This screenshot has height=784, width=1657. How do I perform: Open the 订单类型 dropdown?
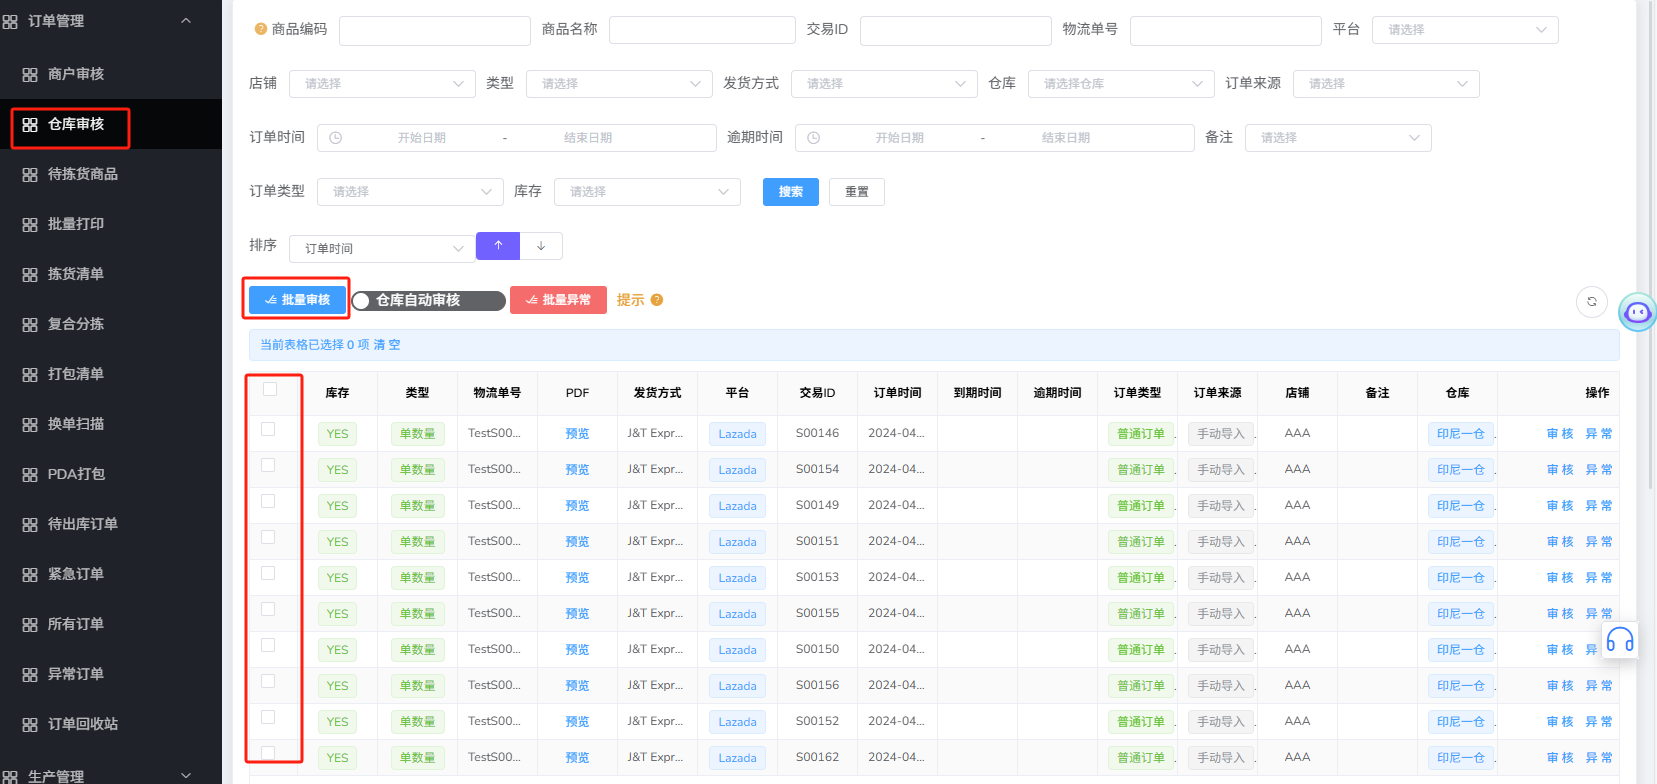click(x=410, y=192)
